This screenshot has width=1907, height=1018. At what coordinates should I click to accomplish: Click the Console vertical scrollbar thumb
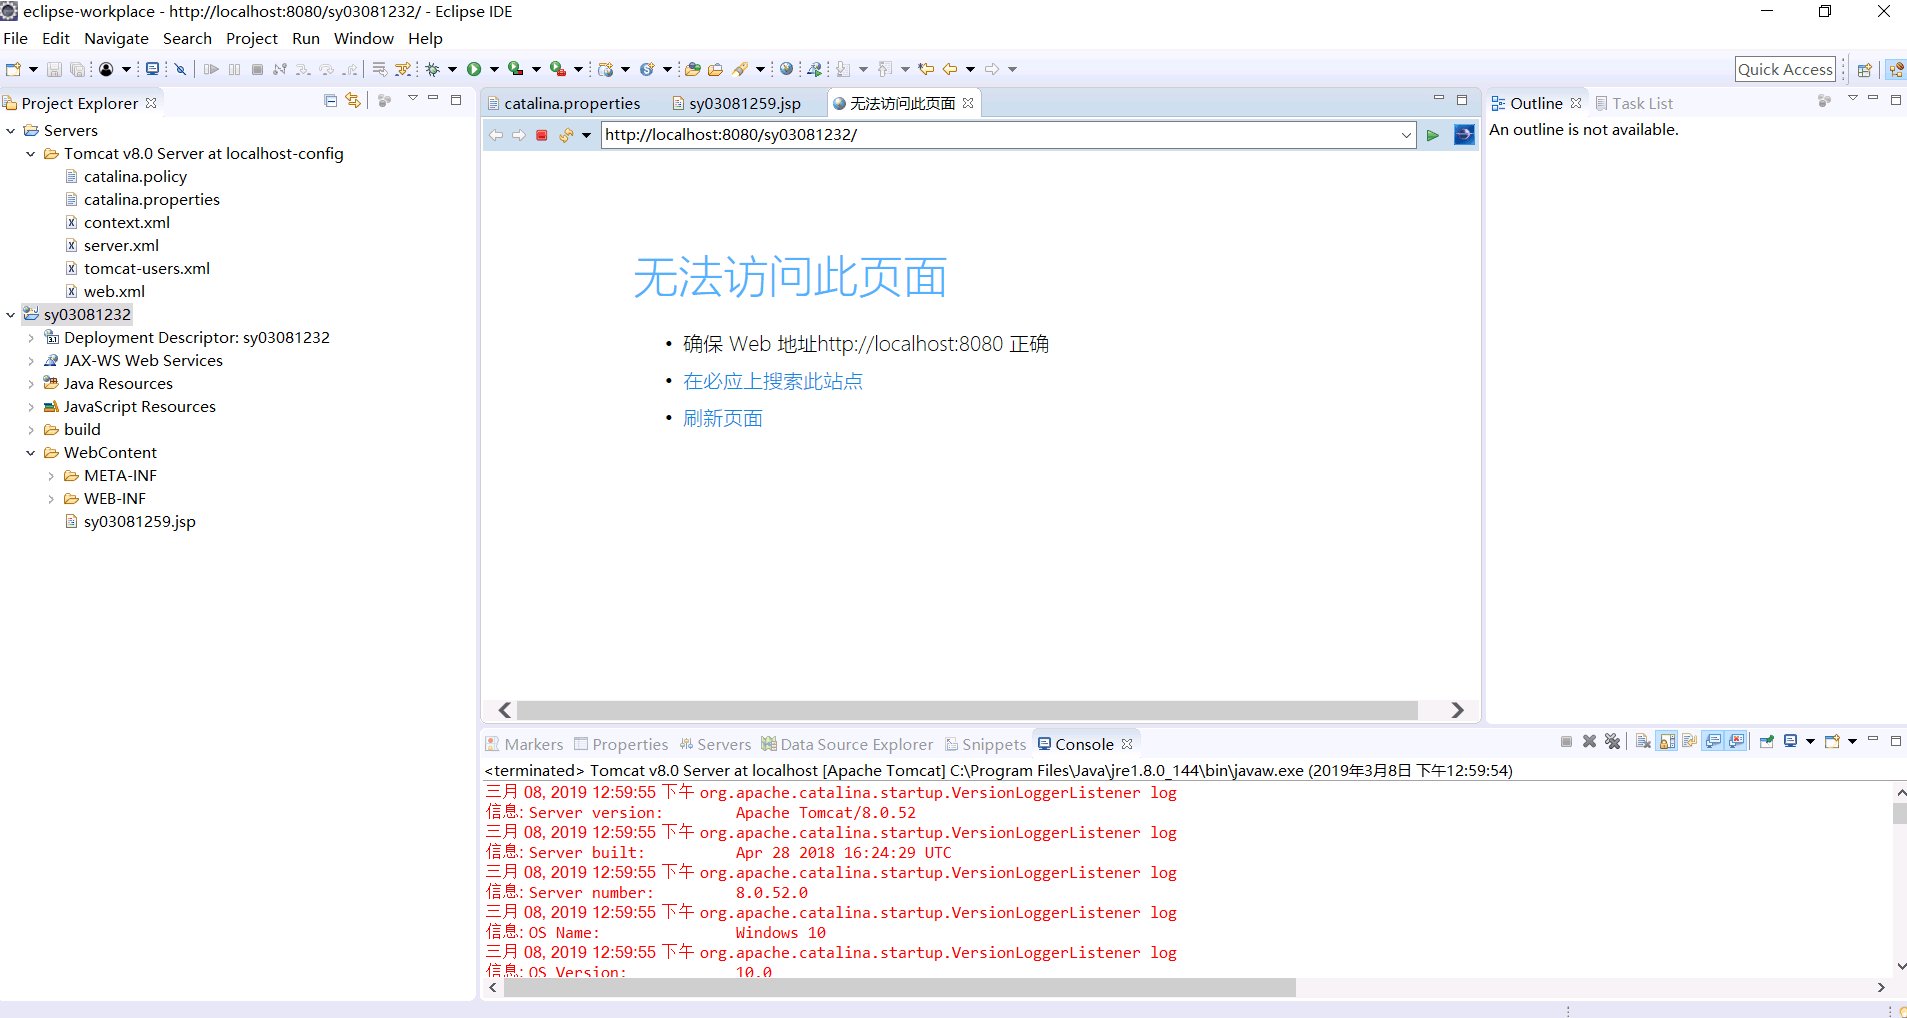1899,813
